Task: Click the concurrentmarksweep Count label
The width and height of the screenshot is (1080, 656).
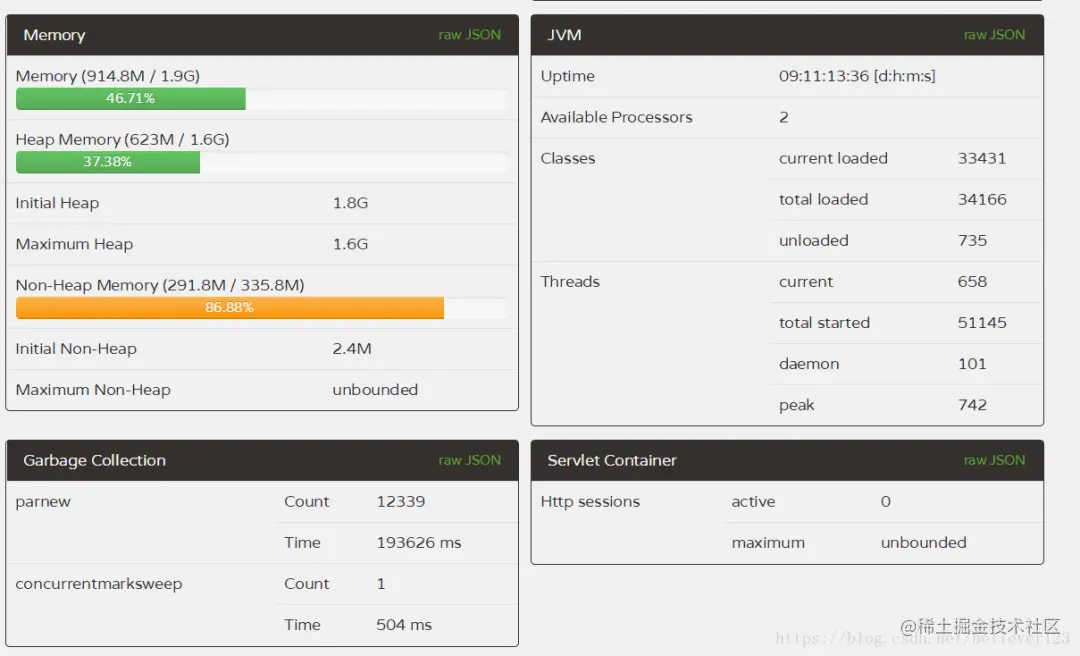Action: (307, 584)
